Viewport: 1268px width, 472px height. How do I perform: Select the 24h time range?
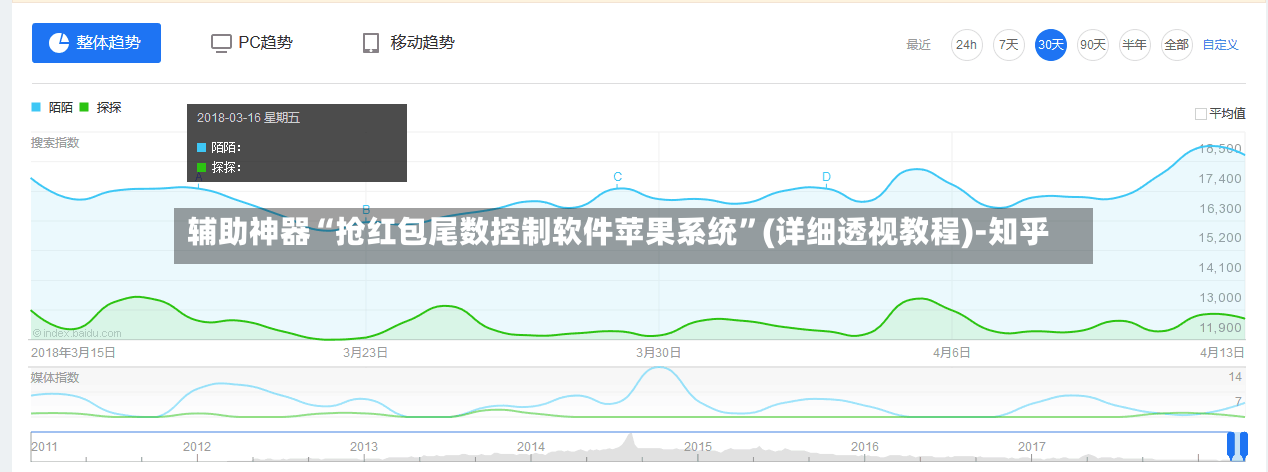click(966, 45)
